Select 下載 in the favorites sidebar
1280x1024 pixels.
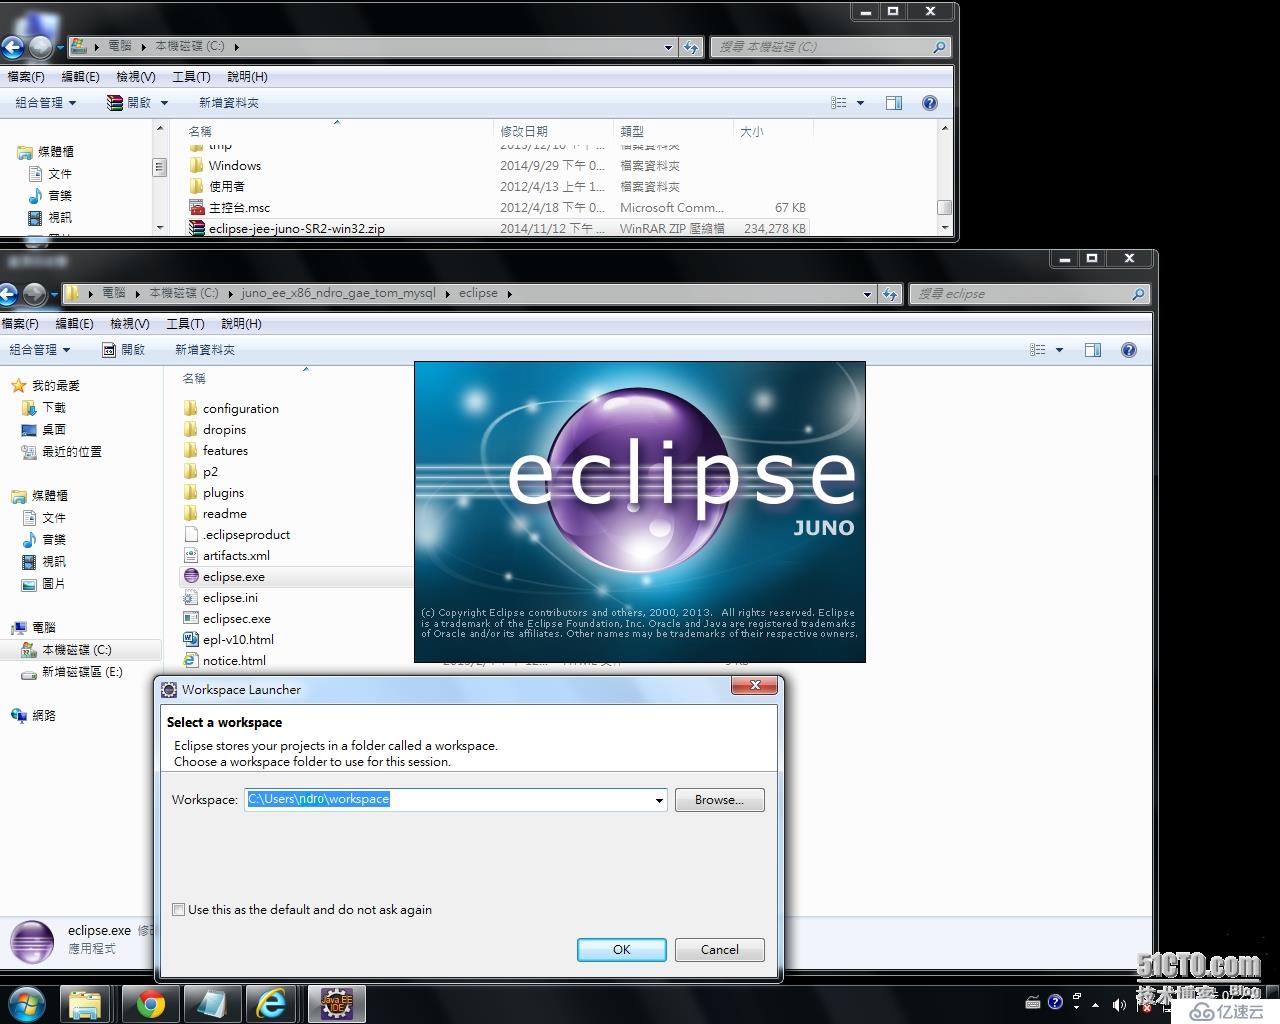coord(54,408)
